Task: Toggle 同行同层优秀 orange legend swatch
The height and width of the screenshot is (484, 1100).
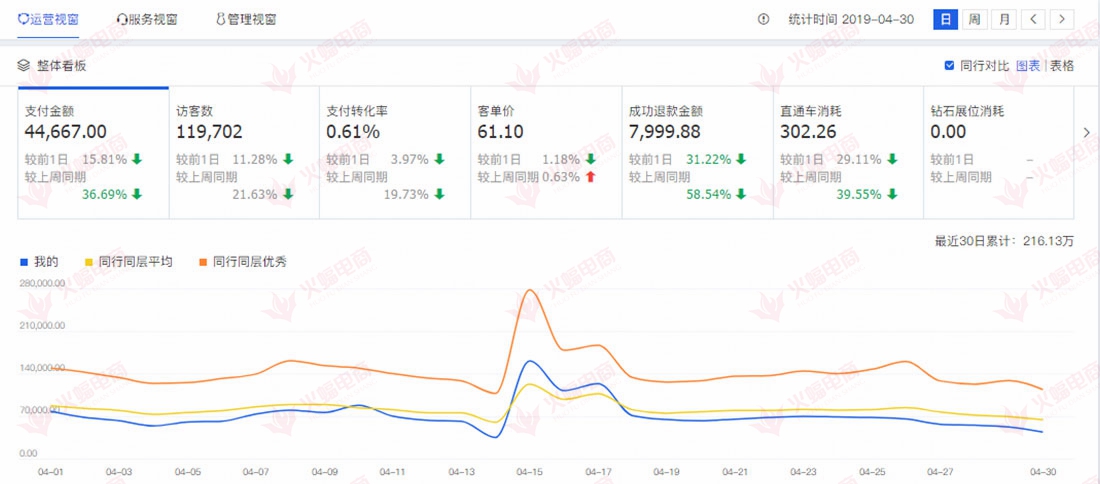Action: coord(202,262)
